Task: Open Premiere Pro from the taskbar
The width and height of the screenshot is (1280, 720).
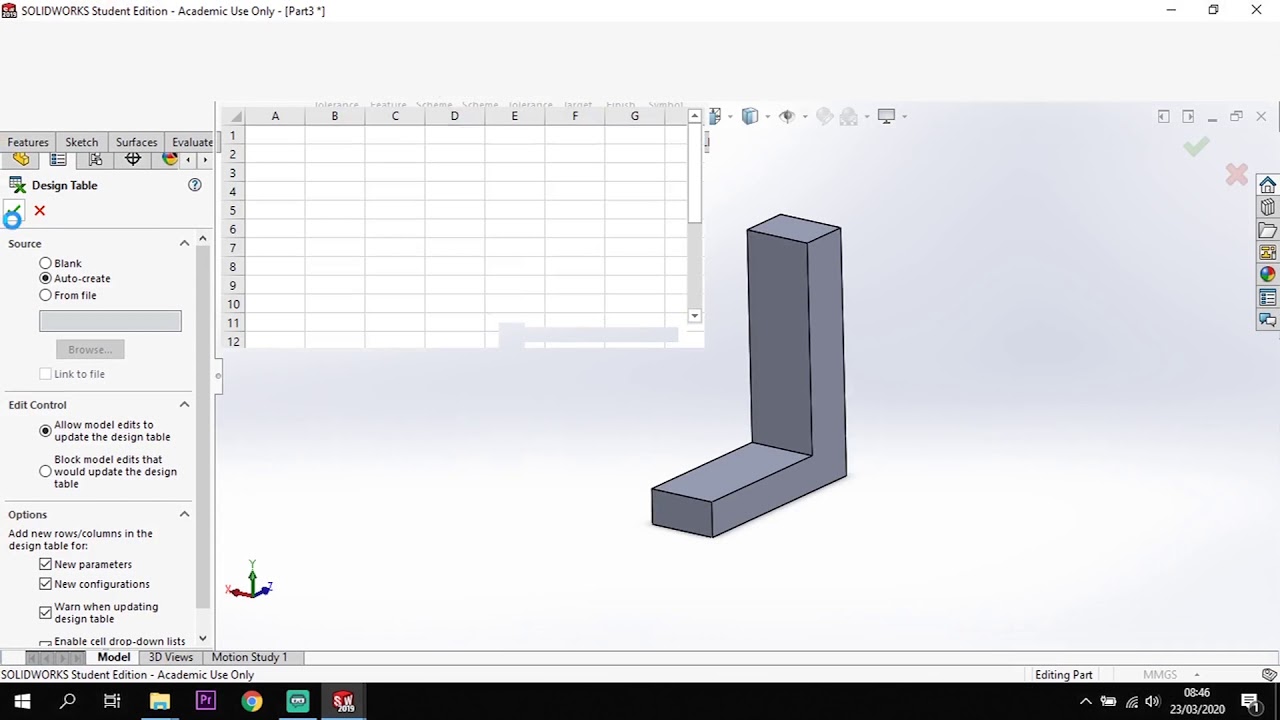Action: pos(206,701)
